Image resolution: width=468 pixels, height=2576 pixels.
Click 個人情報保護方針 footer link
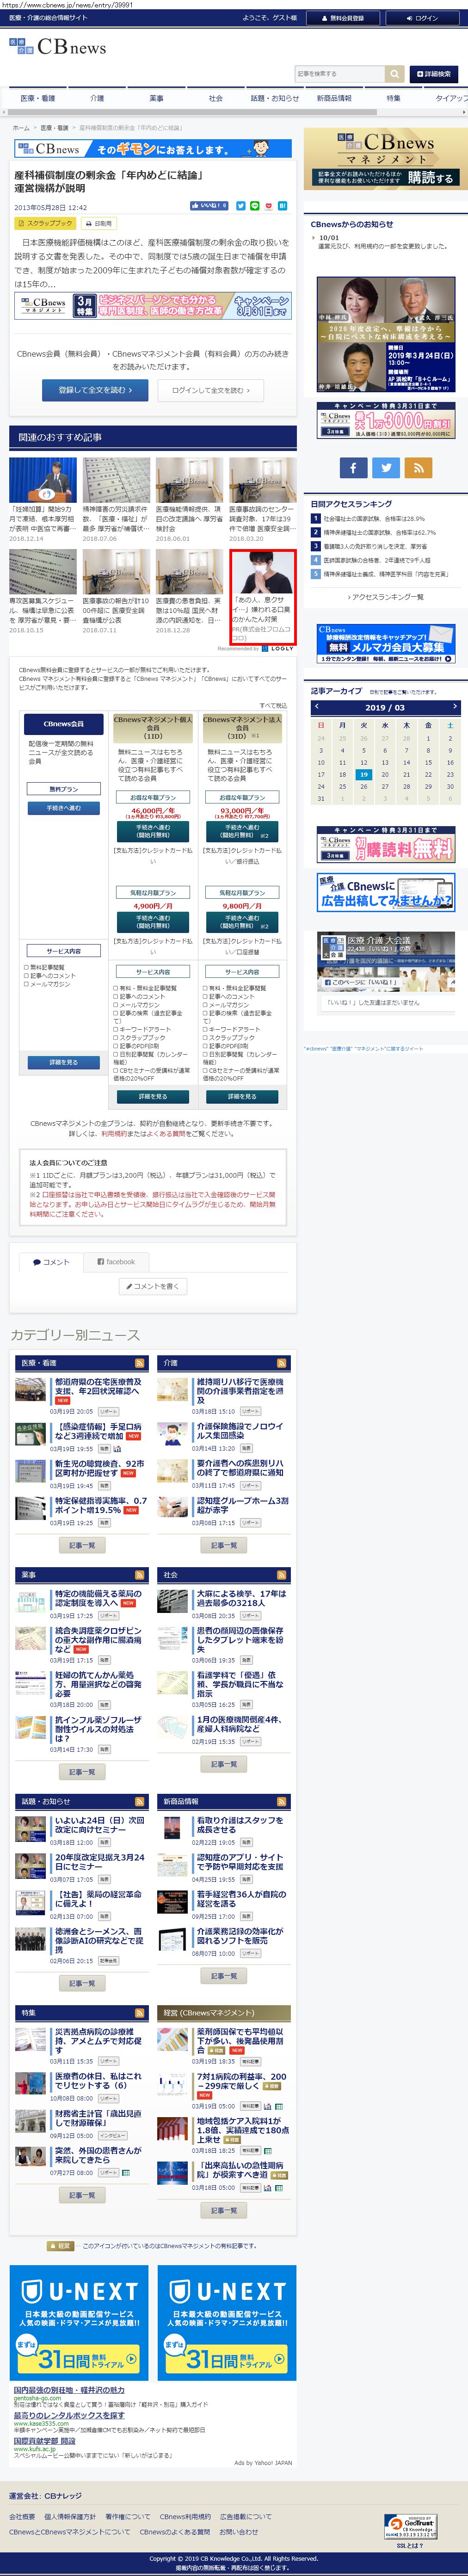point(70,2517)
